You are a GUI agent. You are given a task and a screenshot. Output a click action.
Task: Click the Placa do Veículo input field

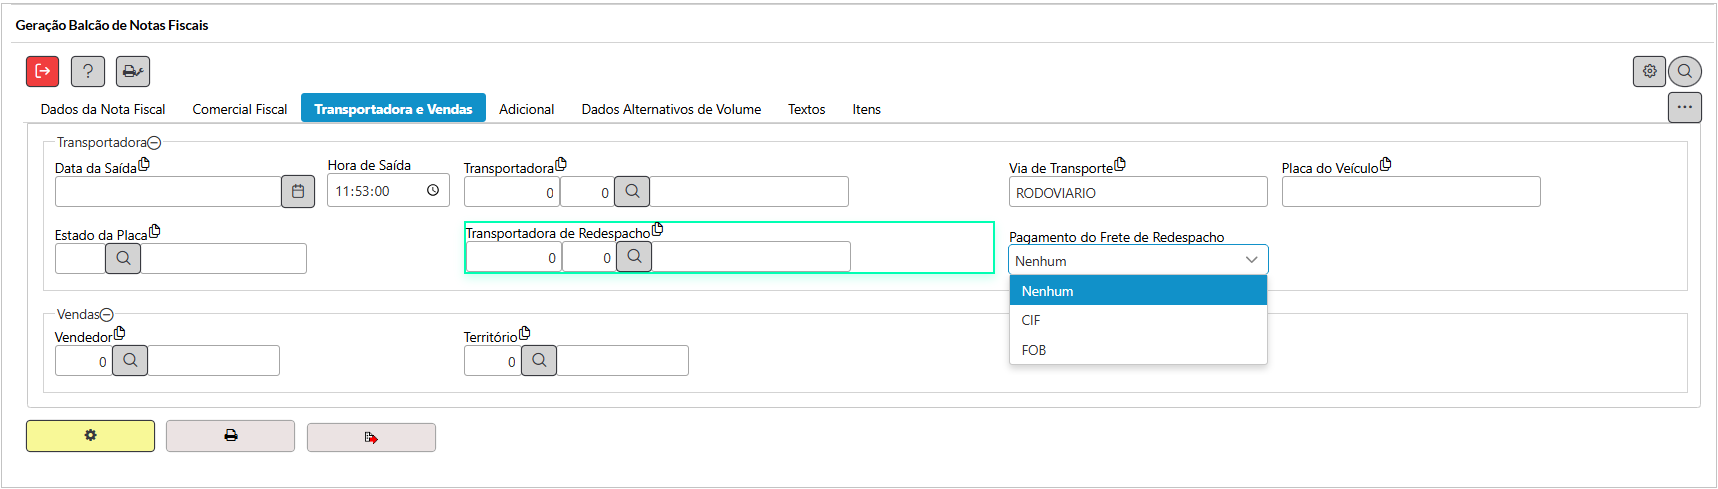pos(1410,192)
